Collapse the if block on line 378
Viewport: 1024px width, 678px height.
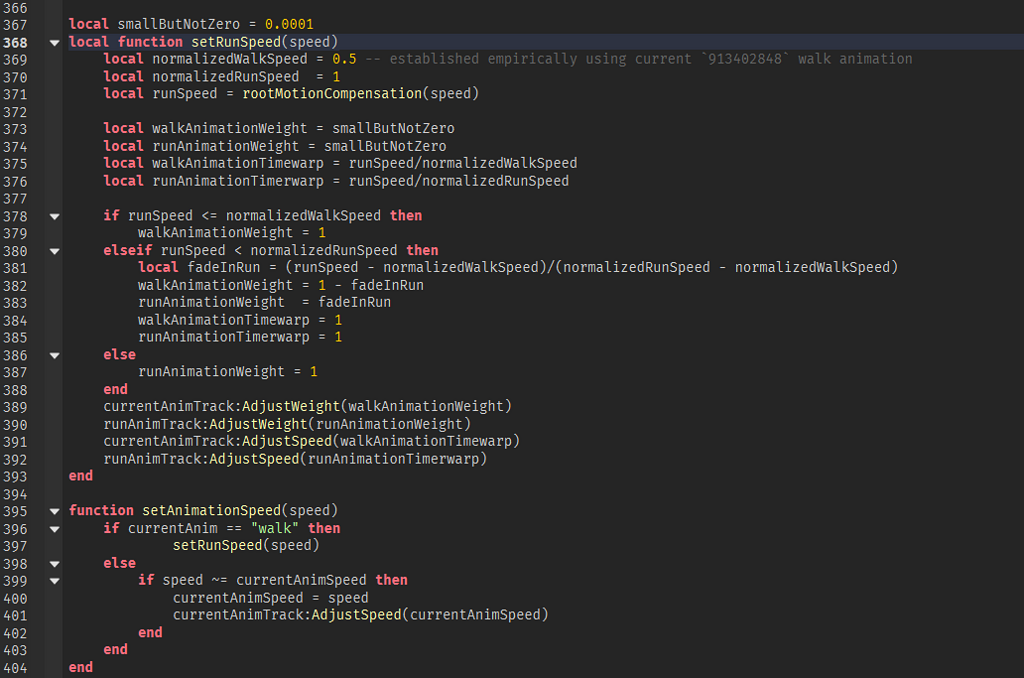point(54,215)
